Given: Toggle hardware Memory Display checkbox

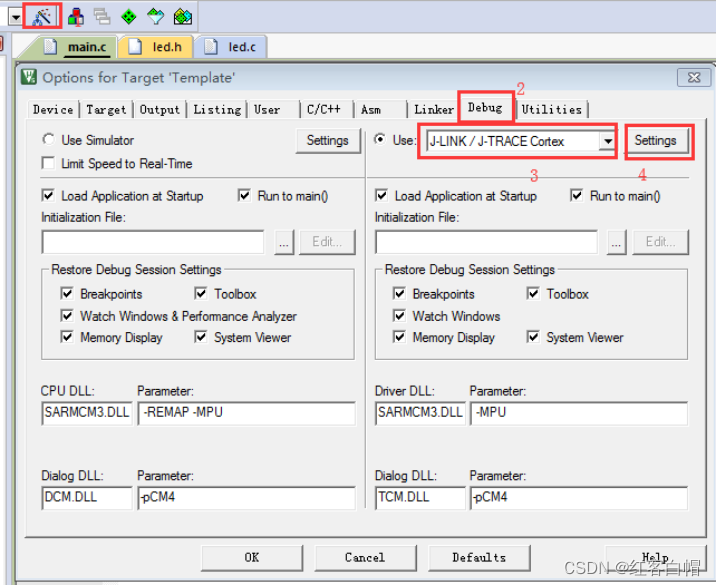Looking at the screenshot, I should pyautogui.click(x=400, y=337).
